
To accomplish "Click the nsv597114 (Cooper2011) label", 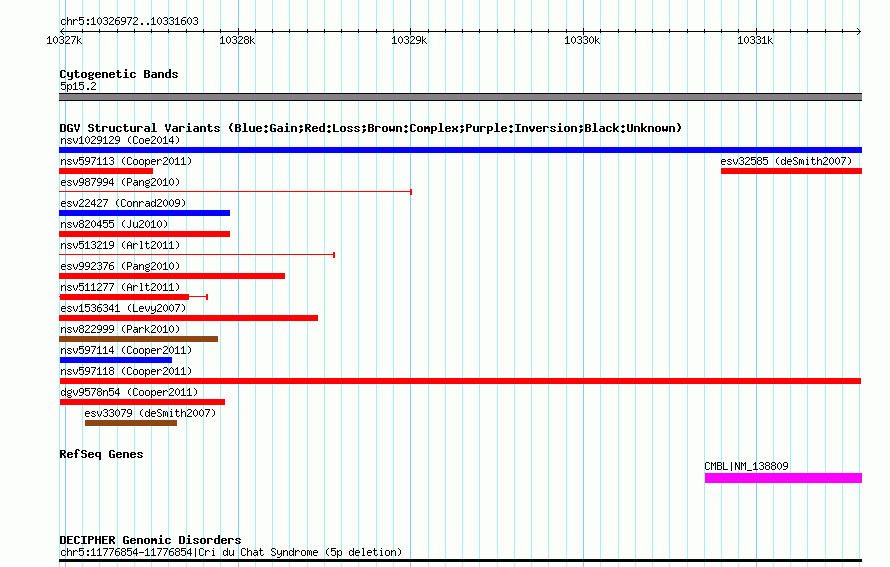I will click(126, 350).
